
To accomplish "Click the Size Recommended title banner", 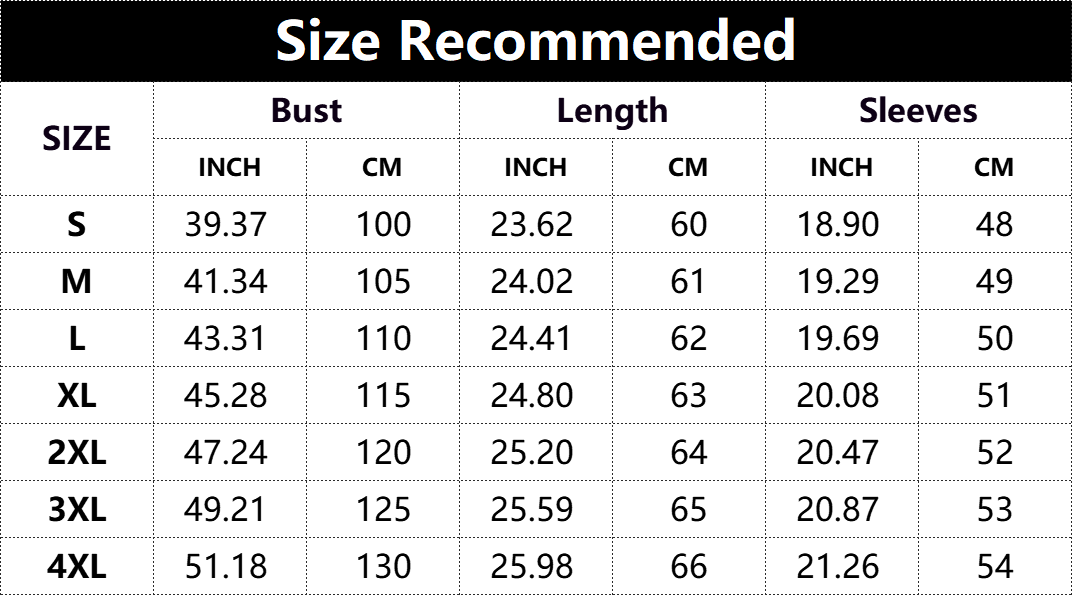I will (x=536, y=41).
